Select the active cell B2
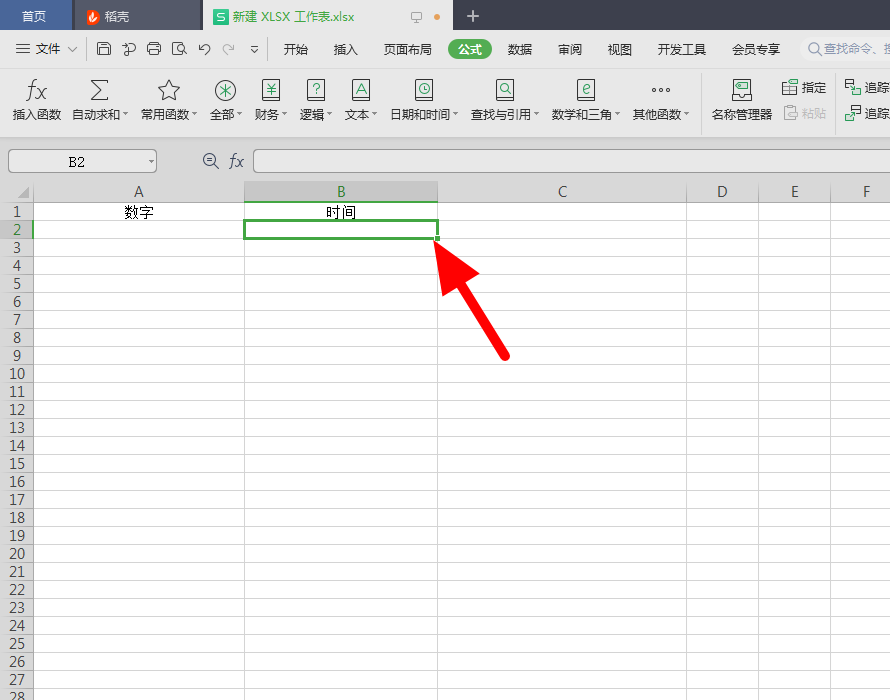 pyautogui.click(x=341, y=229)
